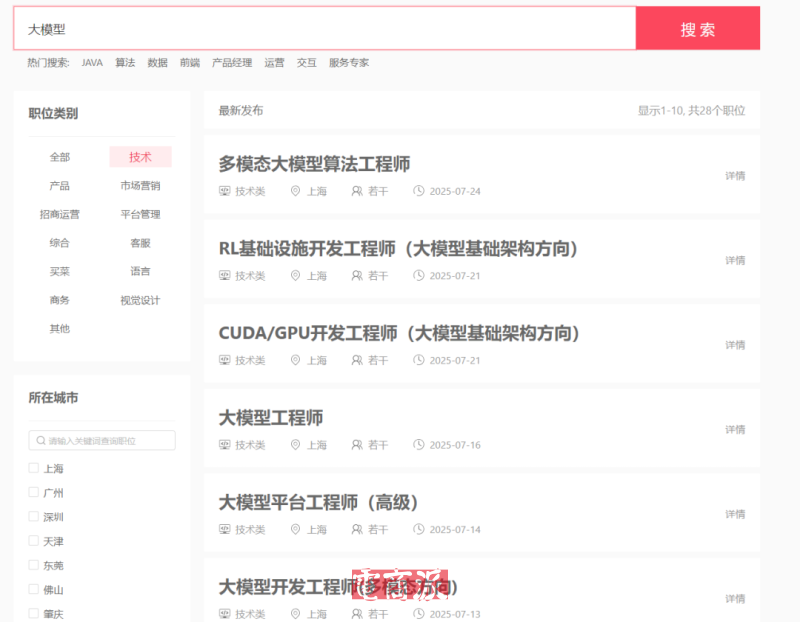Click category icon under RL基础设施开发工程师

tap(224, 276)
